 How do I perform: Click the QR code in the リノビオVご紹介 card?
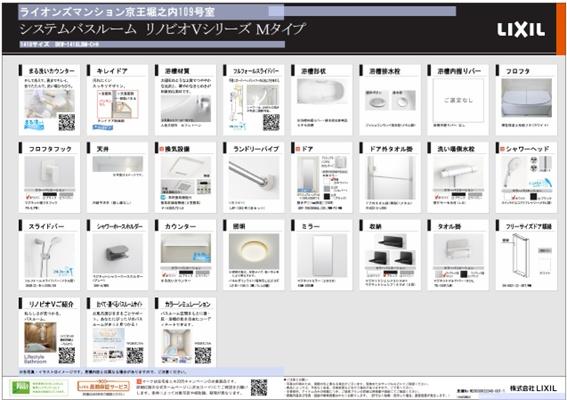[67, 355]
